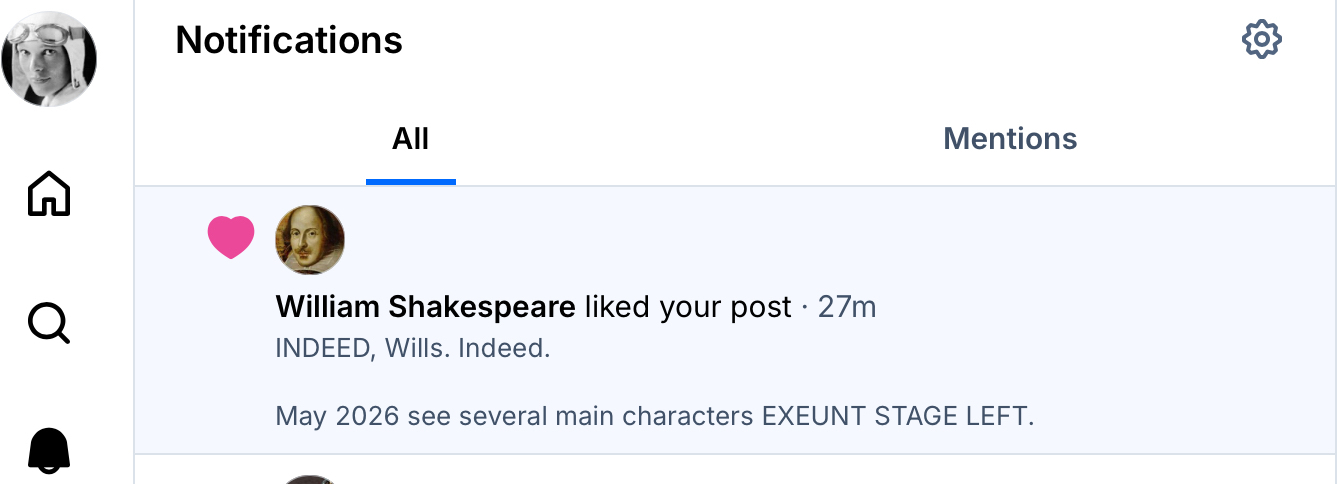Switch to the Mentions tab
This screenshot has height=484, width=1341.
1010,139
